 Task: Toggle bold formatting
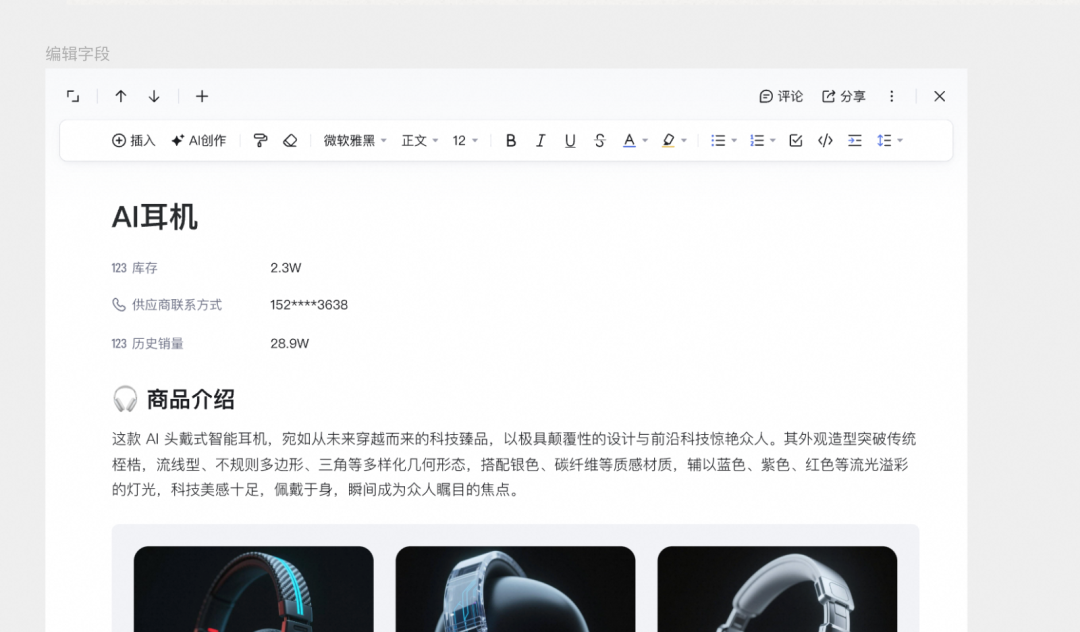click(x=511, y=141)
